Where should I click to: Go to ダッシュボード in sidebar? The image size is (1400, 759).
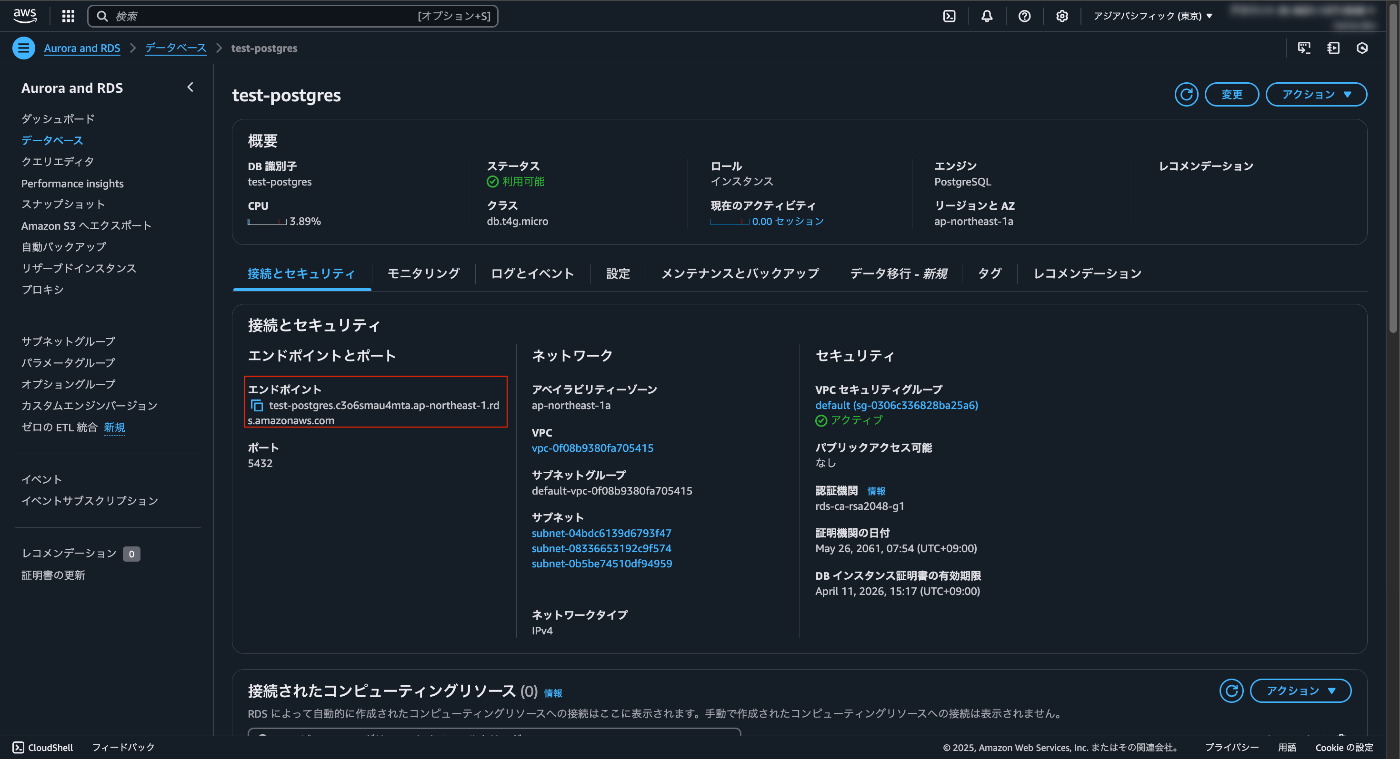coord(58,119)
